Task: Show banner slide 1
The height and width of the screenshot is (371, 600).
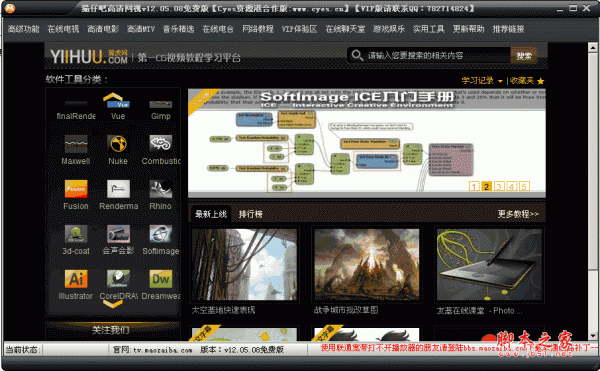Action: [474, 186]
